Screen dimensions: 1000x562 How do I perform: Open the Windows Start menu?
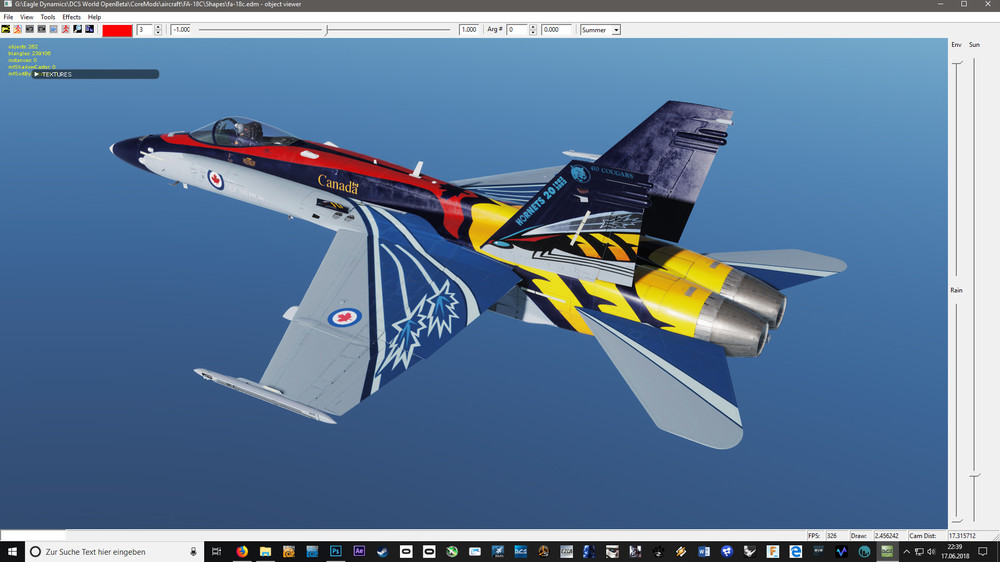(11, 552)
